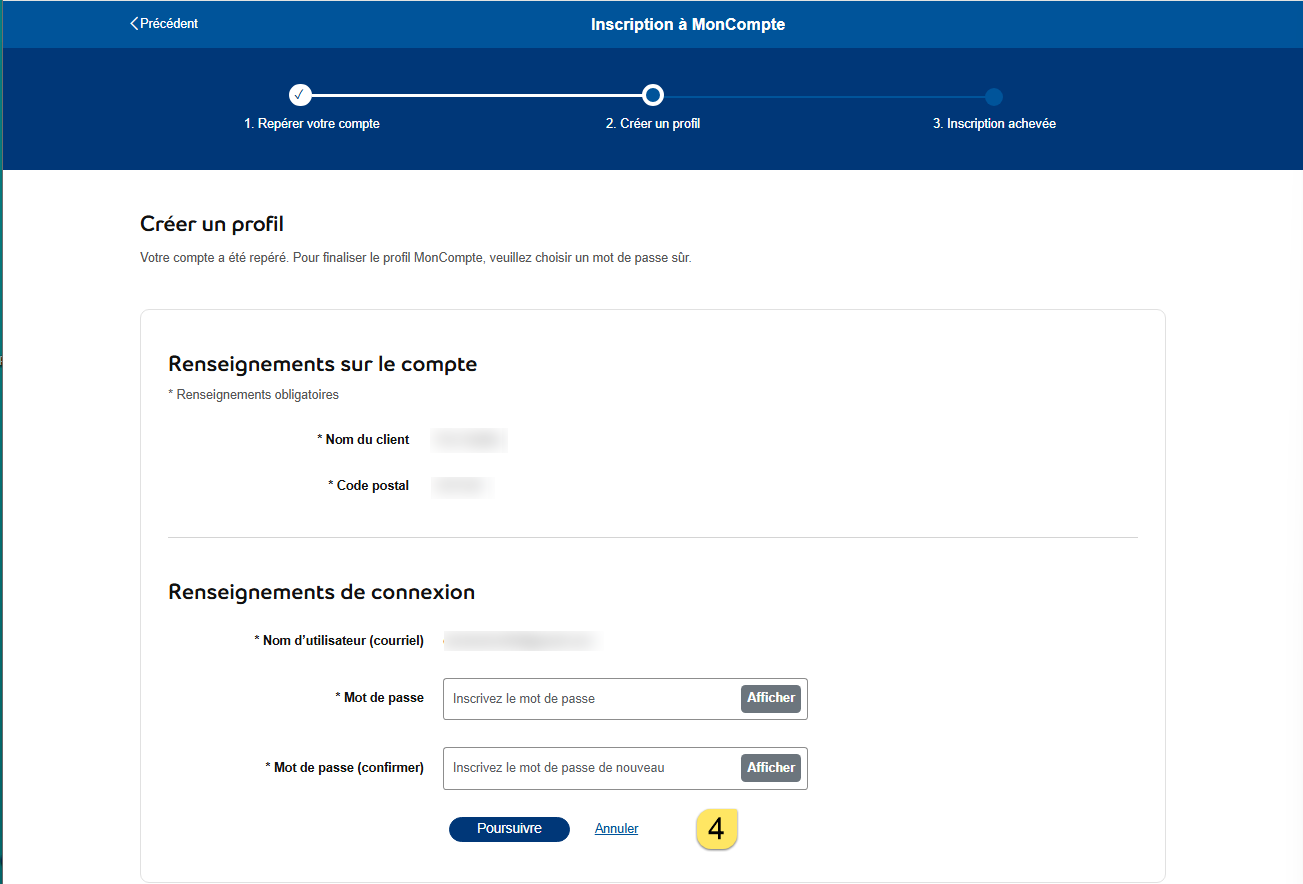Viewport: 1303px width, 884px height.
Task: Click the completed step 1 checkmark circle
Action: (300, 95)
